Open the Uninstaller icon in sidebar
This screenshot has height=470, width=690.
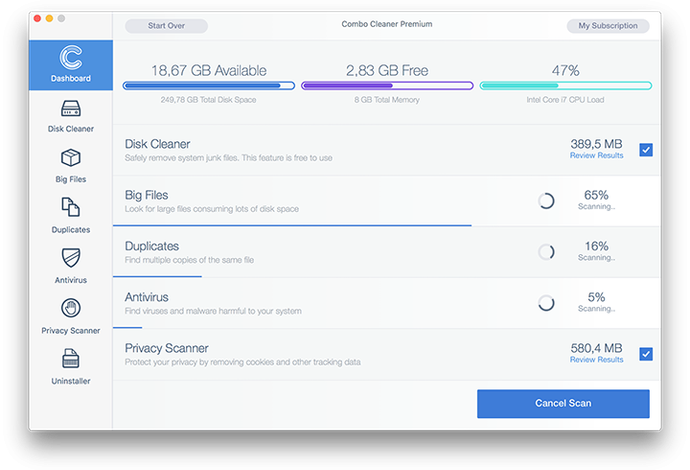tap(71, 359)
